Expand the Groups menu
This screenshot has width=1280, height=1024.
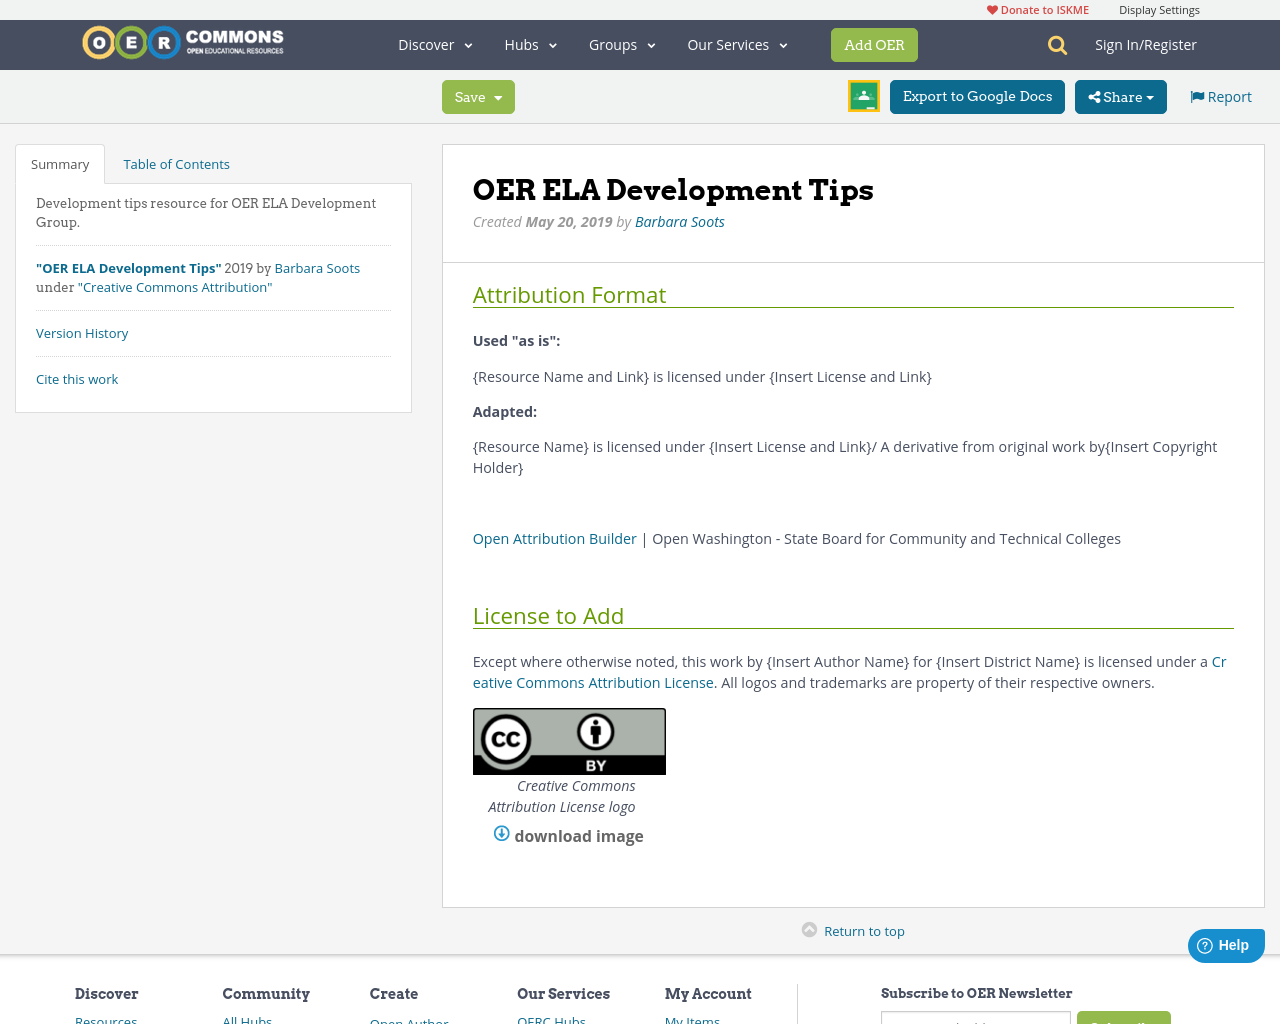pyautogui.click(x=622, y=45)
